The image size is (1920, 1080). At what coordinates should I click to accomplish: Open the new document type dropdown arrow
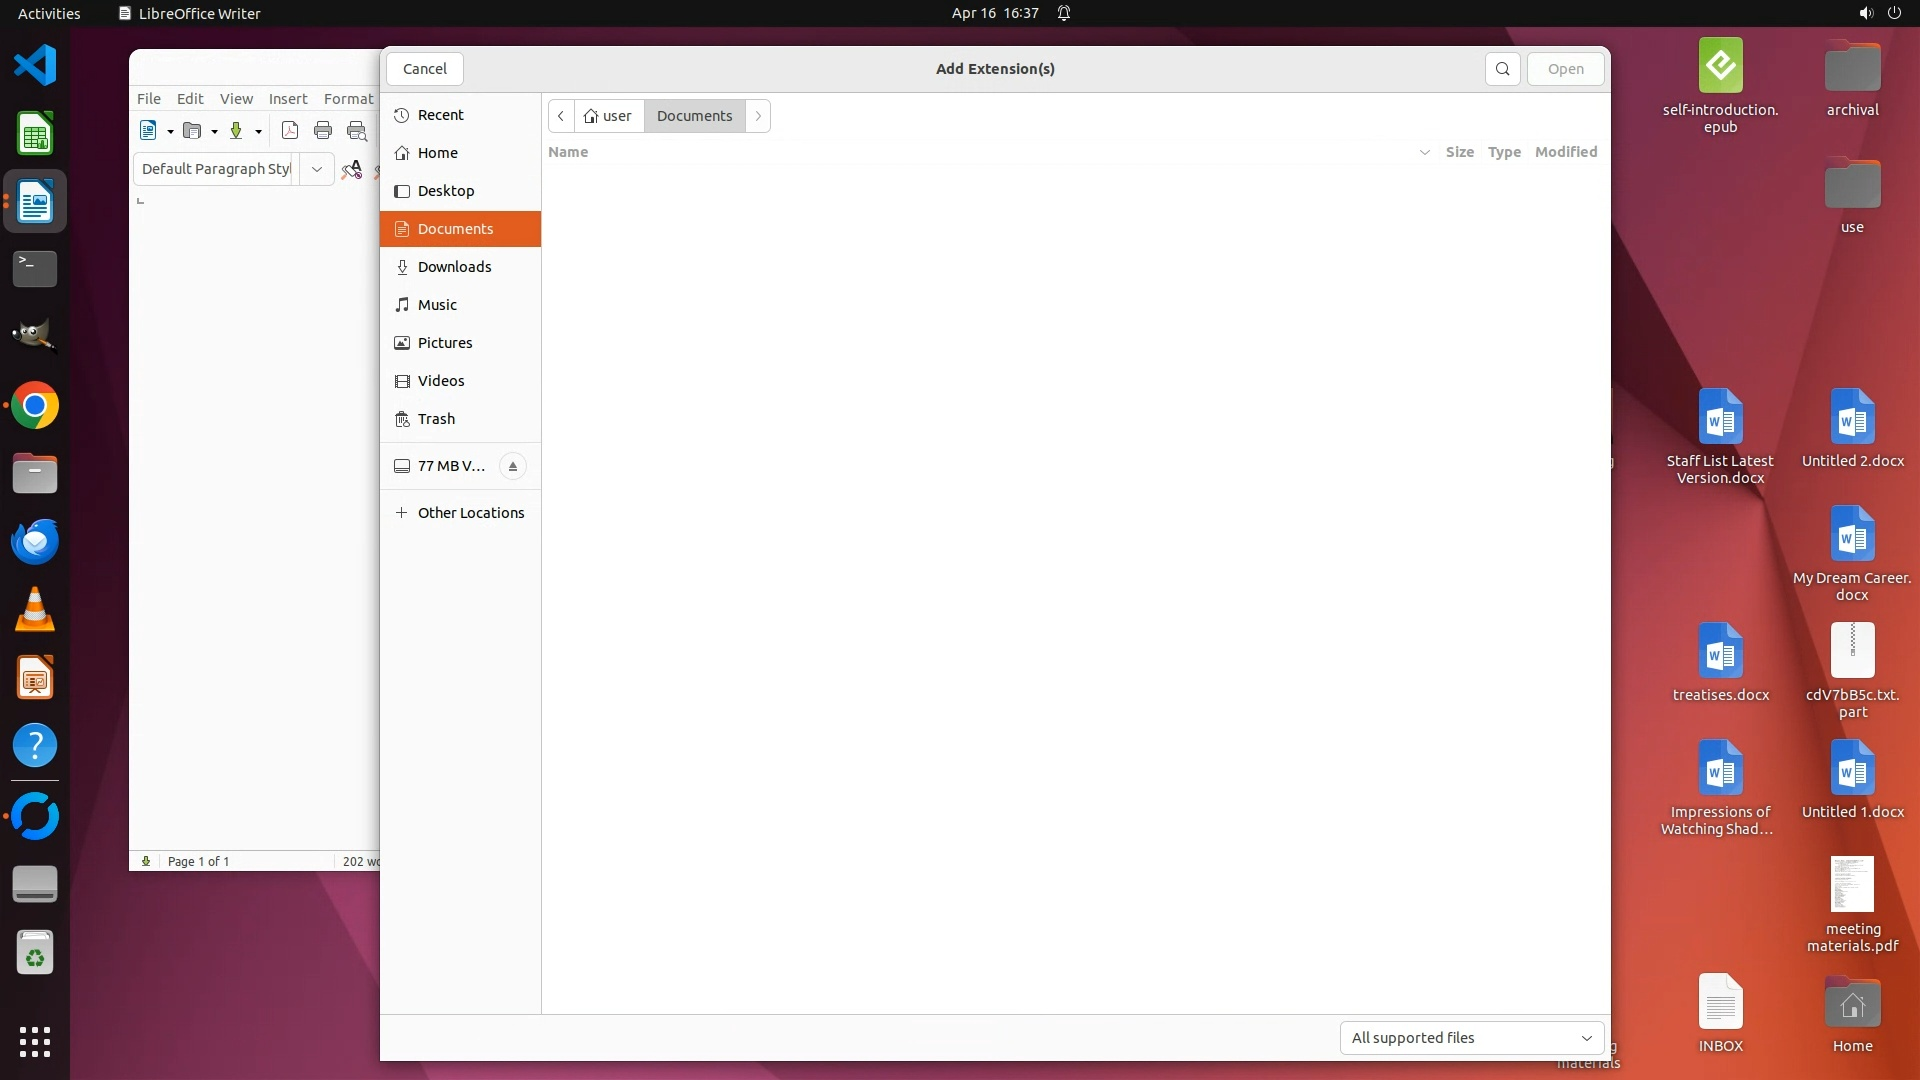170,131
